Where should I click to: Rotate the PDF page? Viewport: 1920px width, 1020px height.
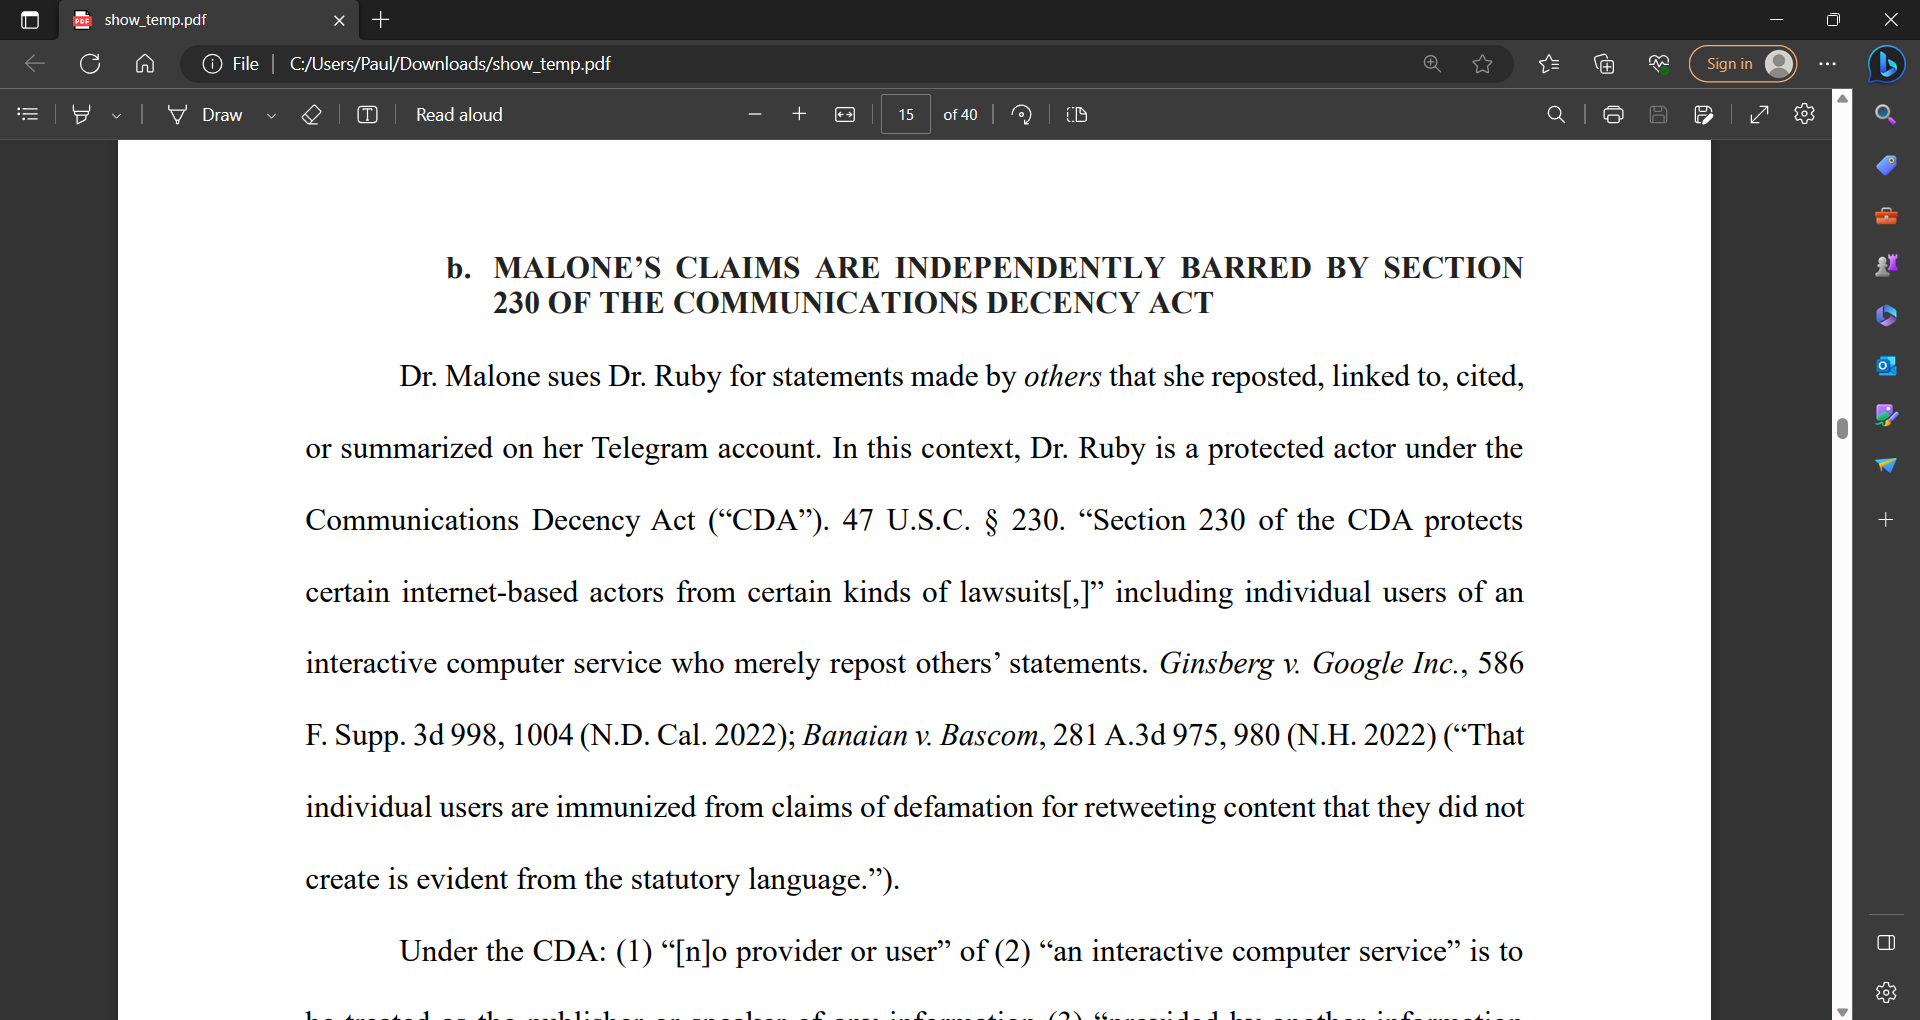pyautogui.click(x=1021, y=114)
